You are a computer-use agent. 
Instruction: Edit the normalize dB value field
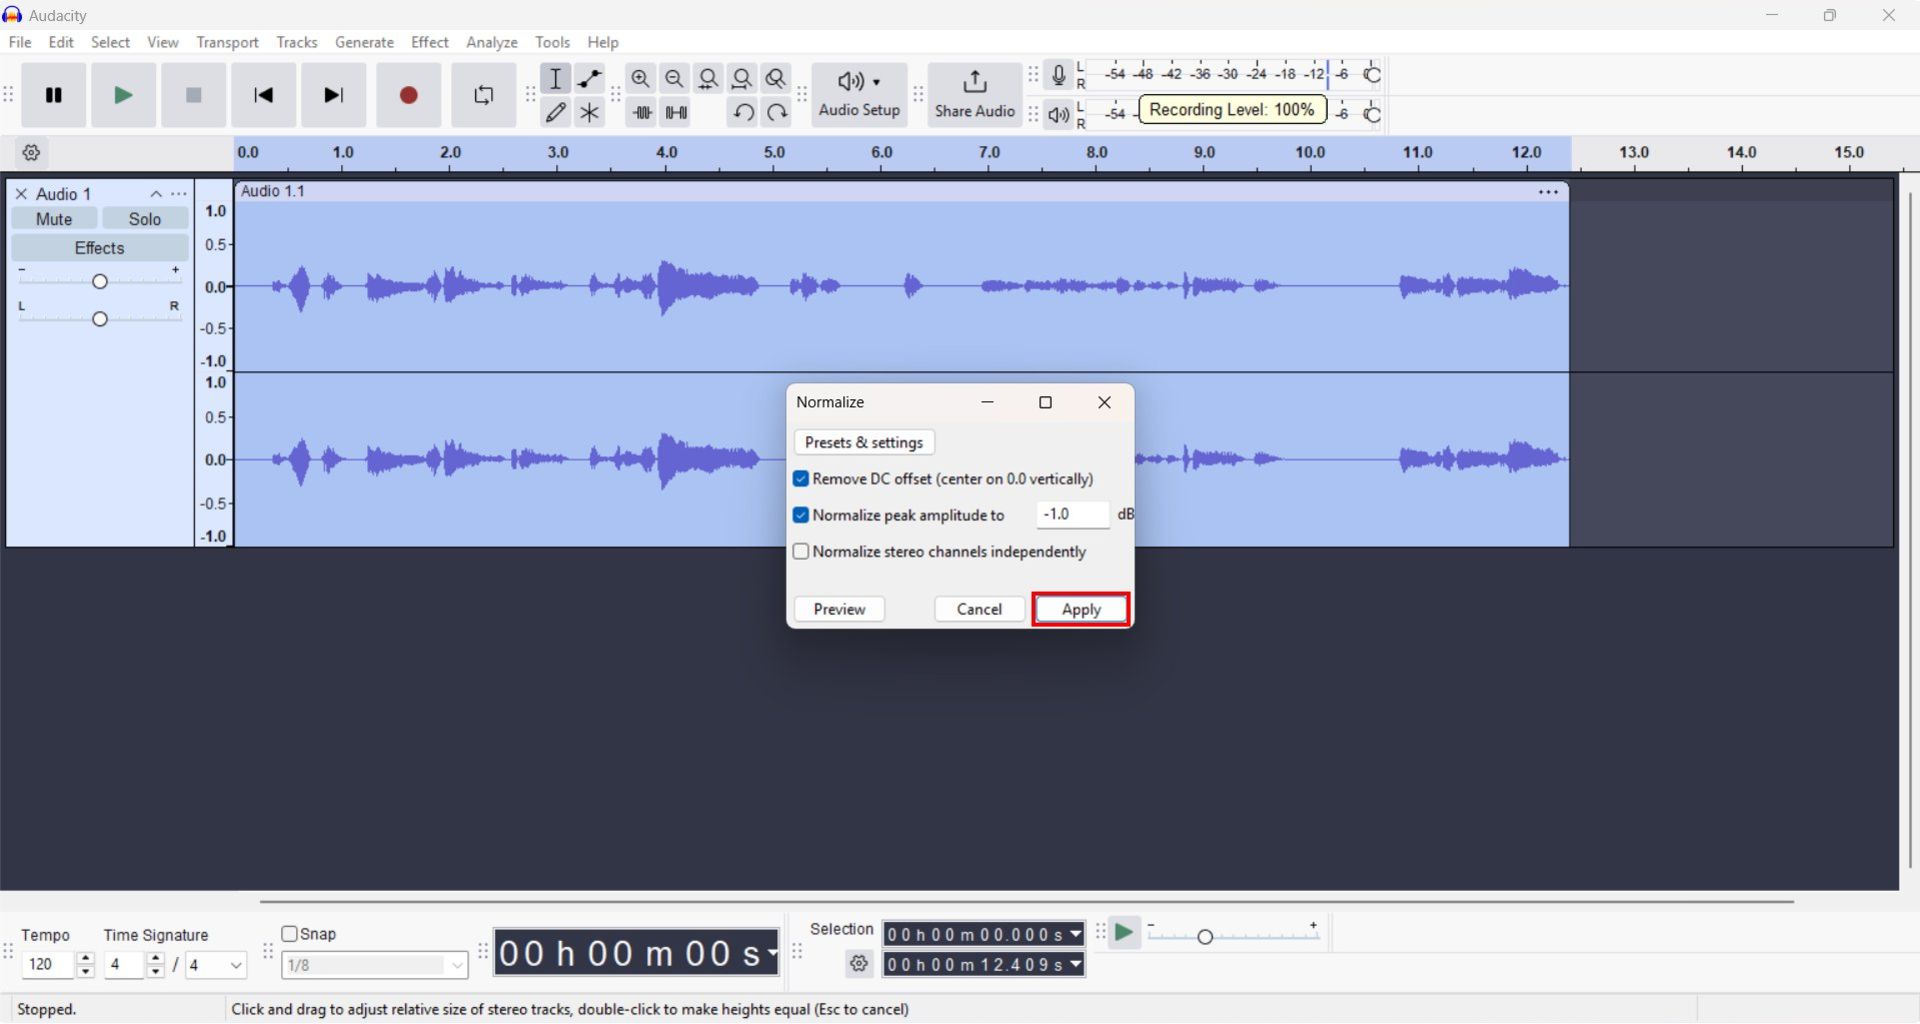(x=1072, y=514)
